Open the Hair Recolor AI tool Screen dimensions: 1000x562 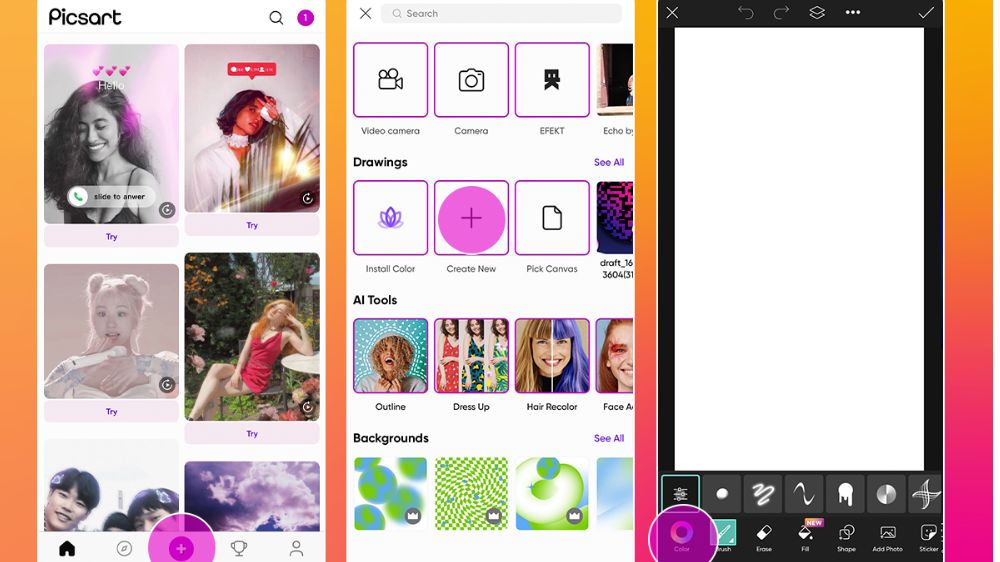(552, 355)
